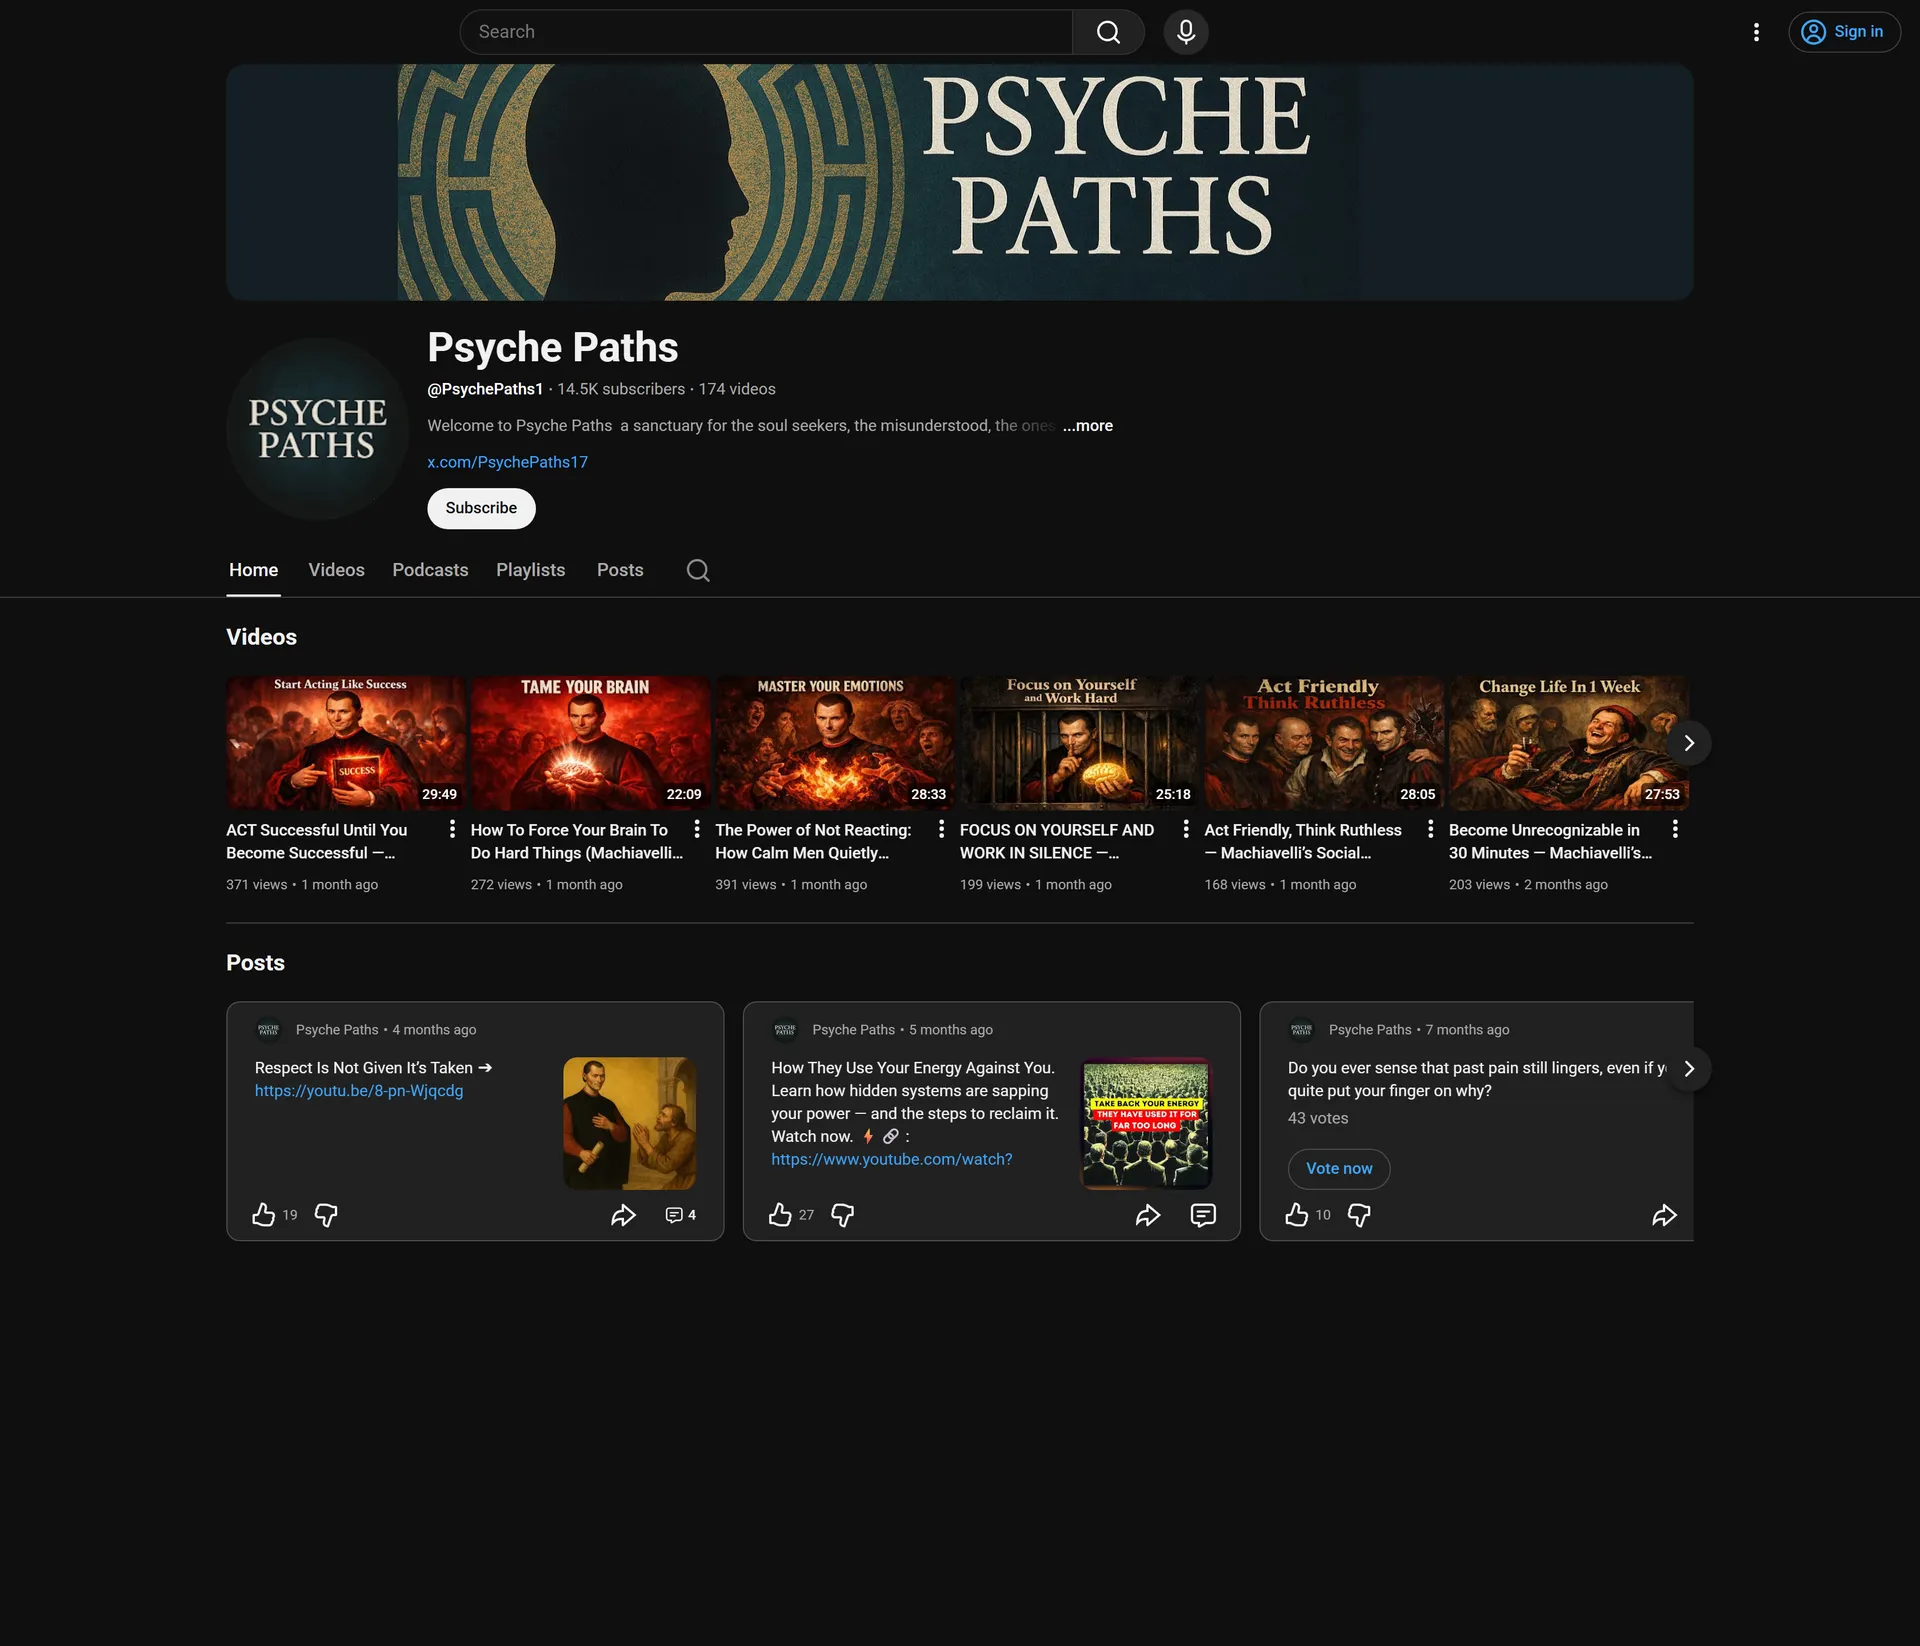This screenshot has width=1920, height=1646.
Task: Click the '7 months ago' post timestamp
Action: pos(1468,1030)
